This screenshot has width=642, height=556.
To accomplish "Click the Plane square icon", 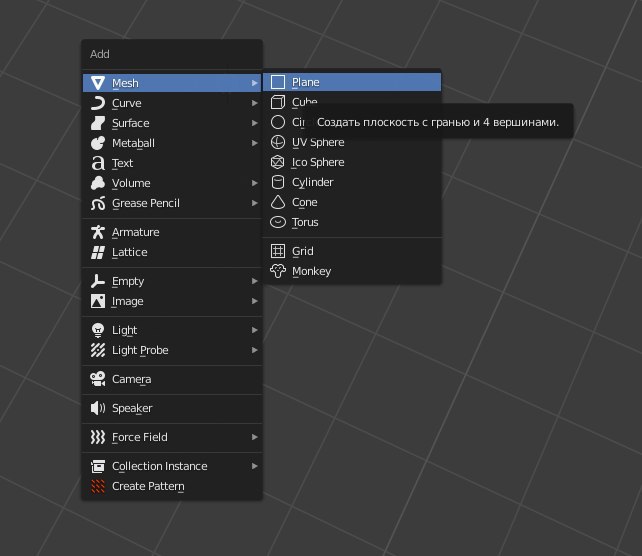I will pos(278,82).
